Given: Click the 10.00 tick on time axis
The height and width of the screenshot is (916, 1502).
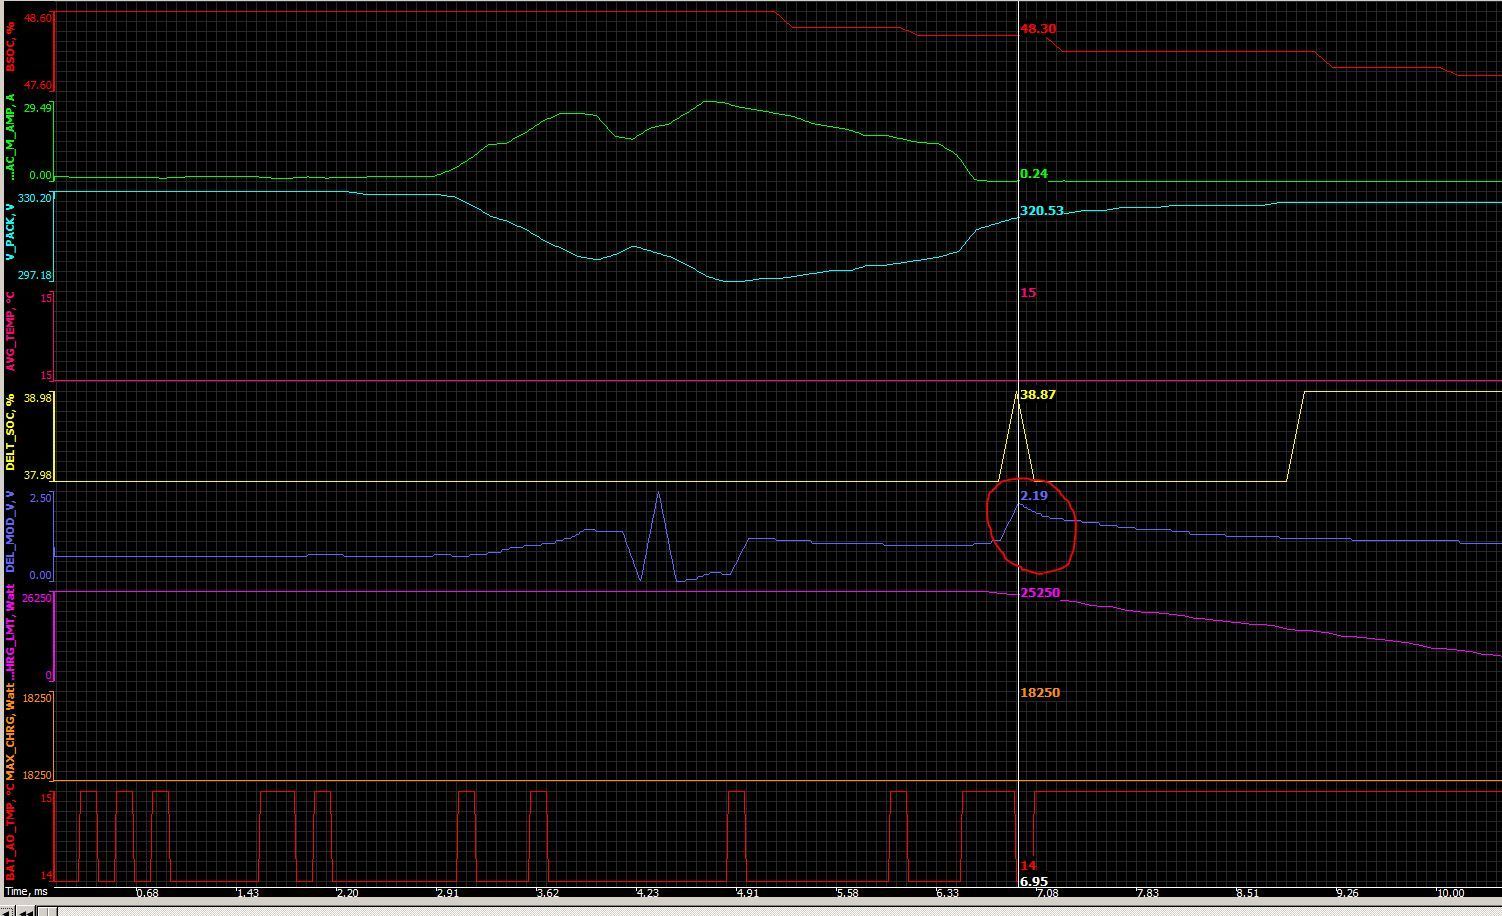Looking at the screenshot, I should (1449, 893).
